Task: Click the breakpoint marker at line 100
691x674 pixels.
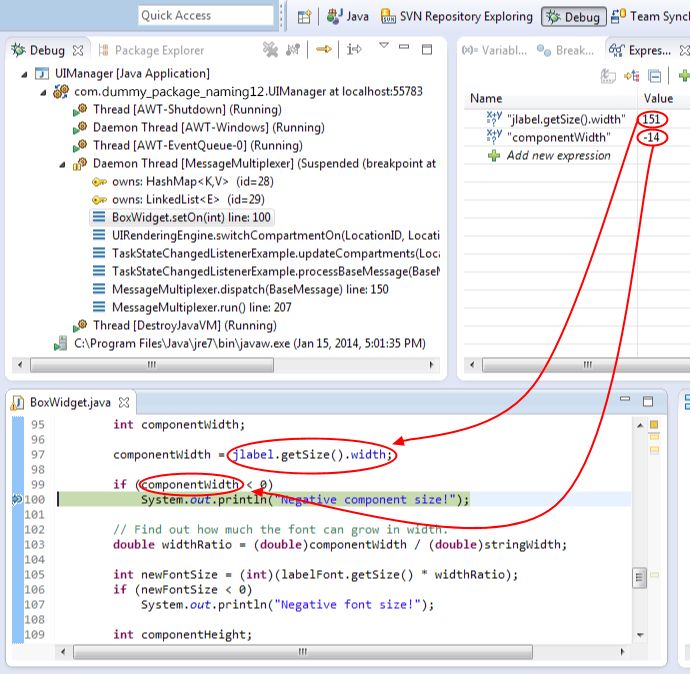Action: pos(17,499)
